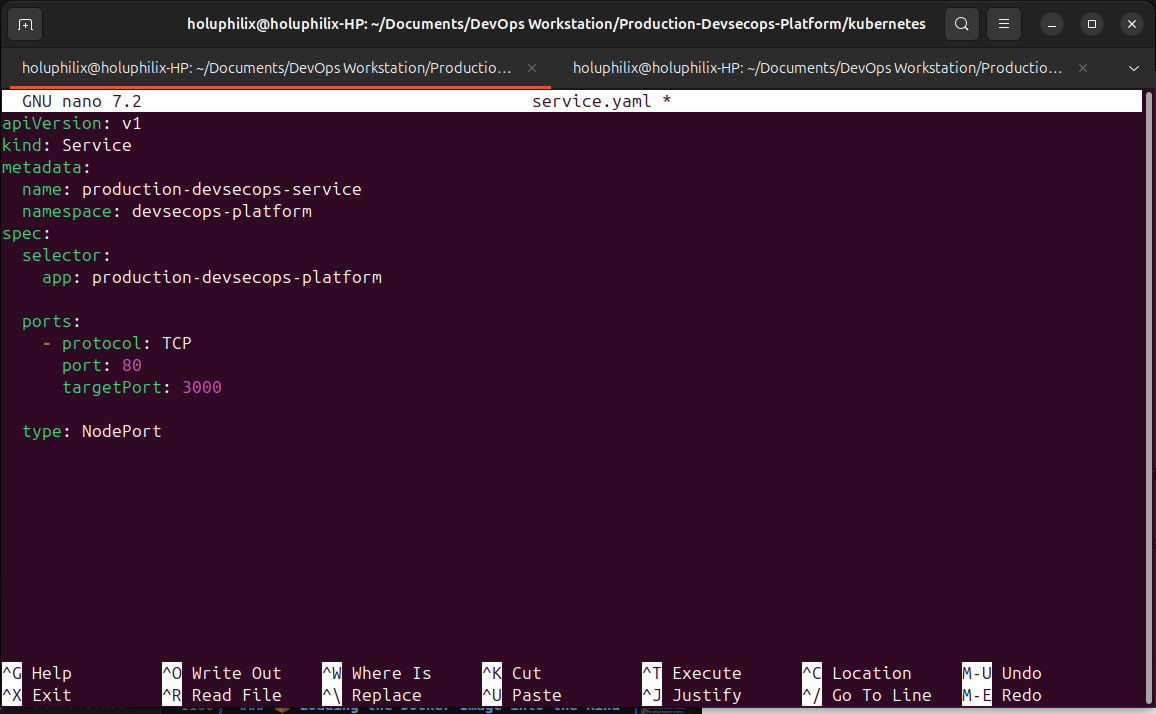Click the terminal vertical scrollbar
Screen dimensions: 1156x714
tap(1148, 398)
